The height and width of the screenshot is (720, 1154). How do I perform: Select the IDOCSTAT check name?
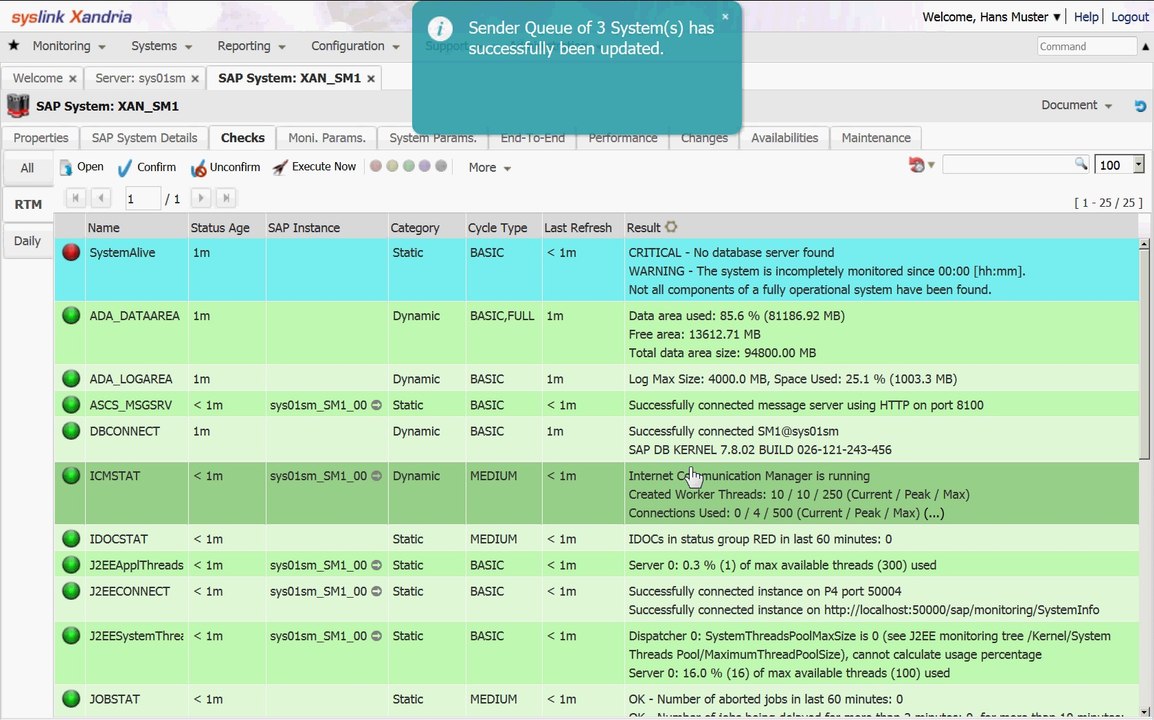118,539
